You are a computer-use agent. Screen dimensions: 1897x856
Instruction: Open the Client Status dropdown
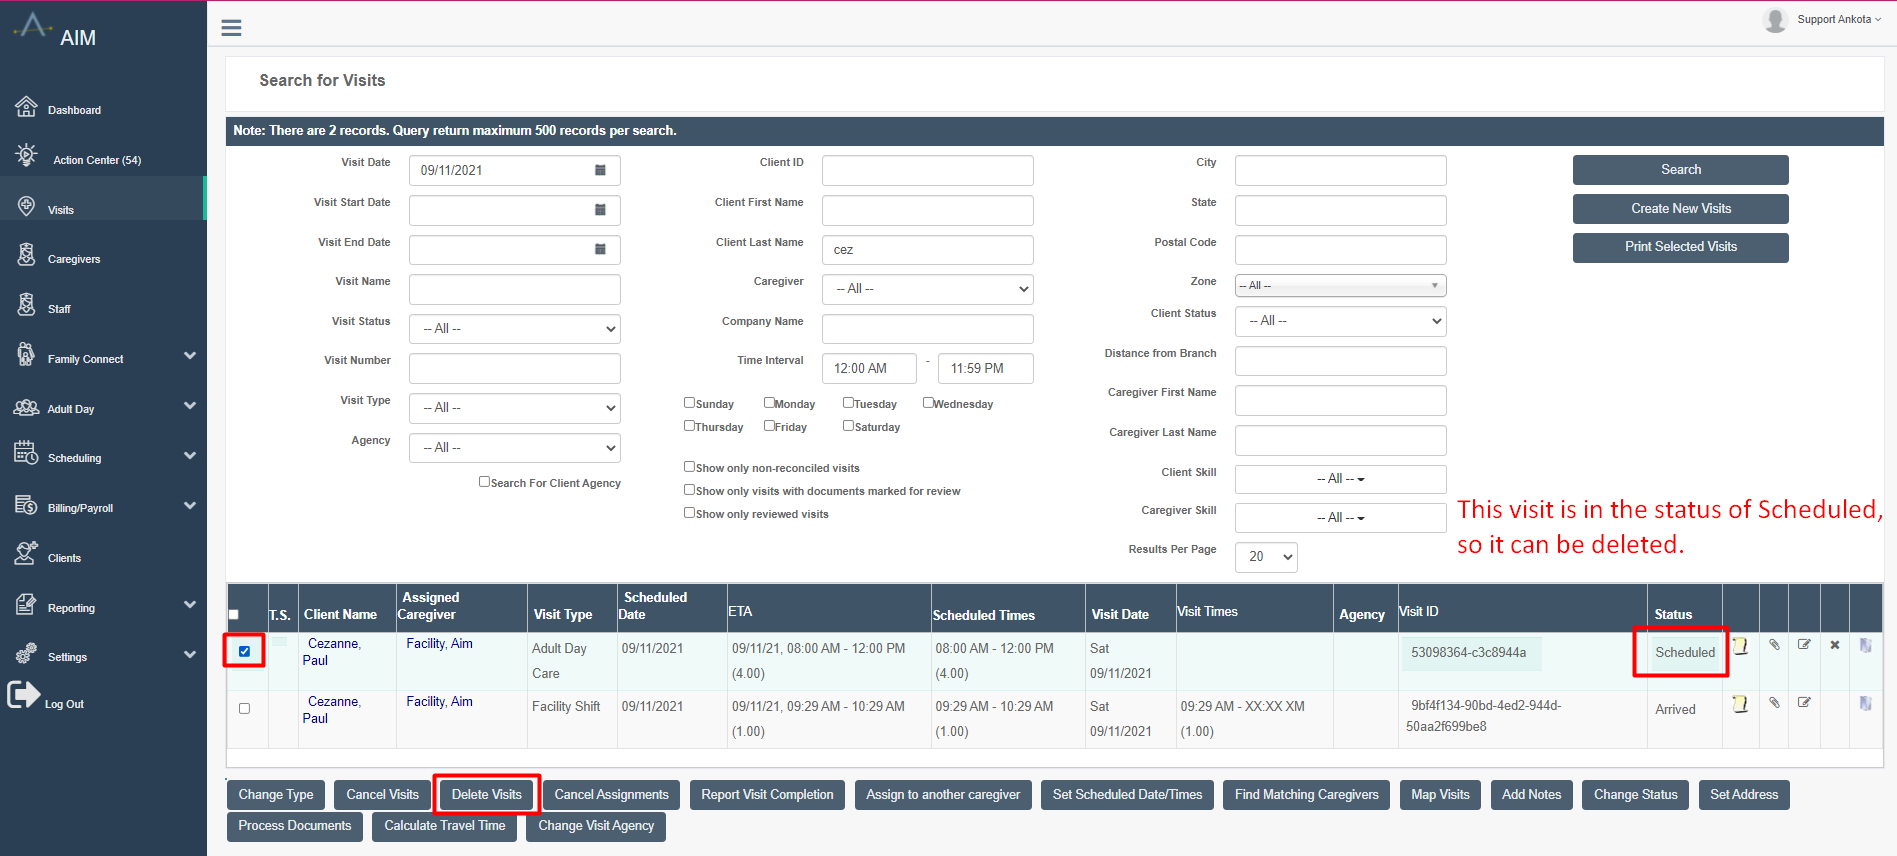[1341, 321]
